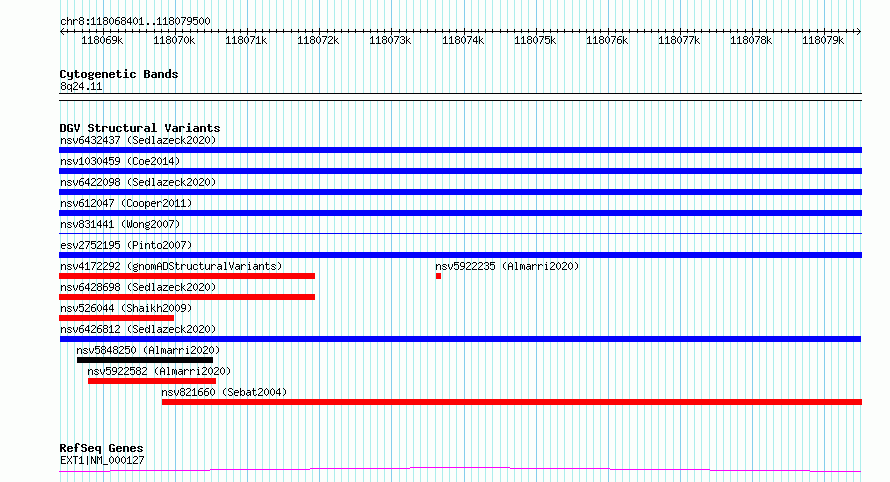Click the 118073k ruler position

point(391,40)
